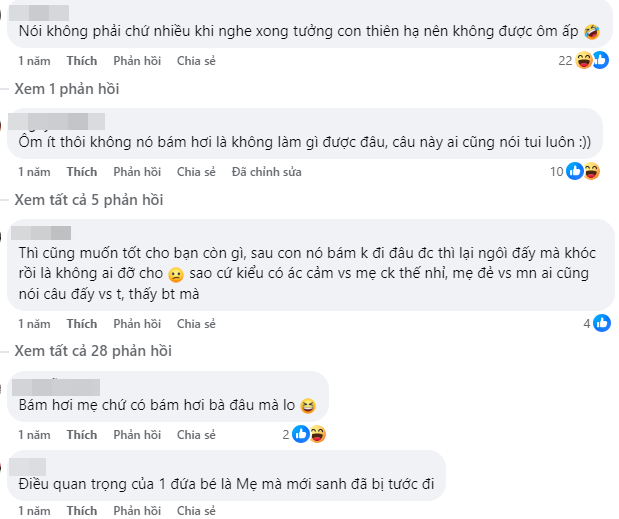Reply to the first comment via "Phản hồi"
The image size is (619, 519).
tap(137, 61)
